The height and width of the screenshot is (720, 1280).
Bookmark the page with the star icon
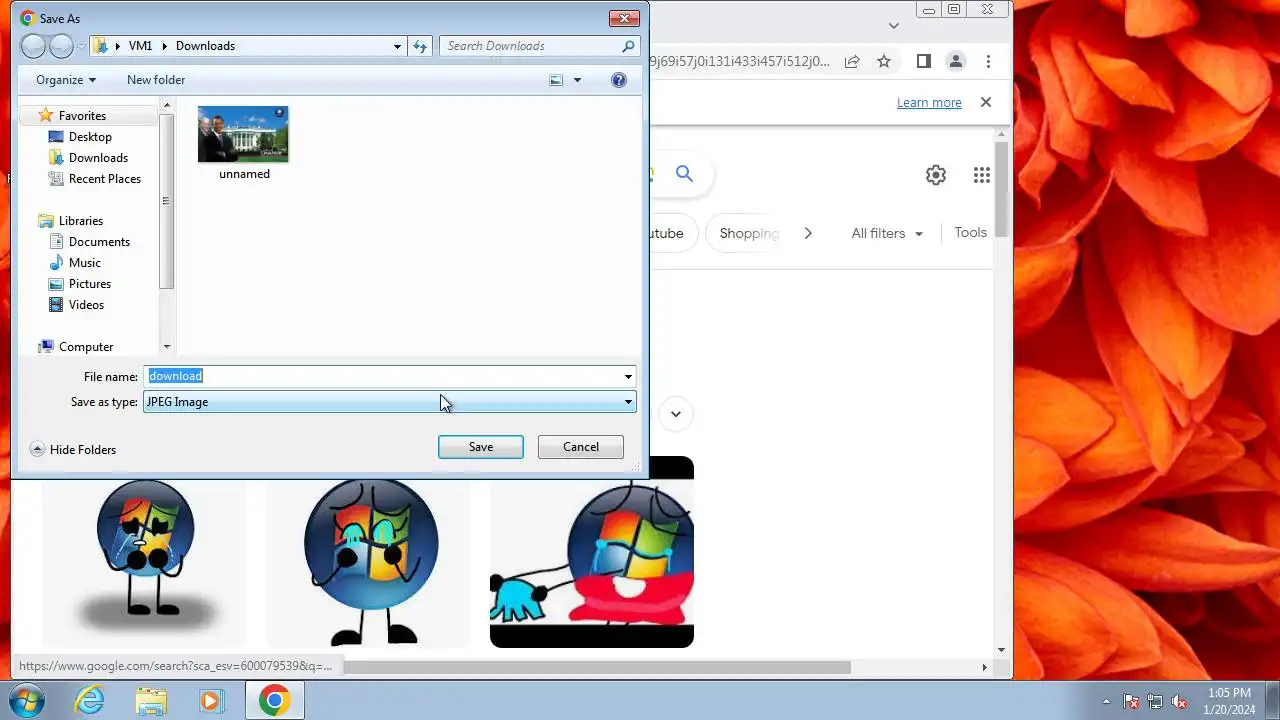884,61
